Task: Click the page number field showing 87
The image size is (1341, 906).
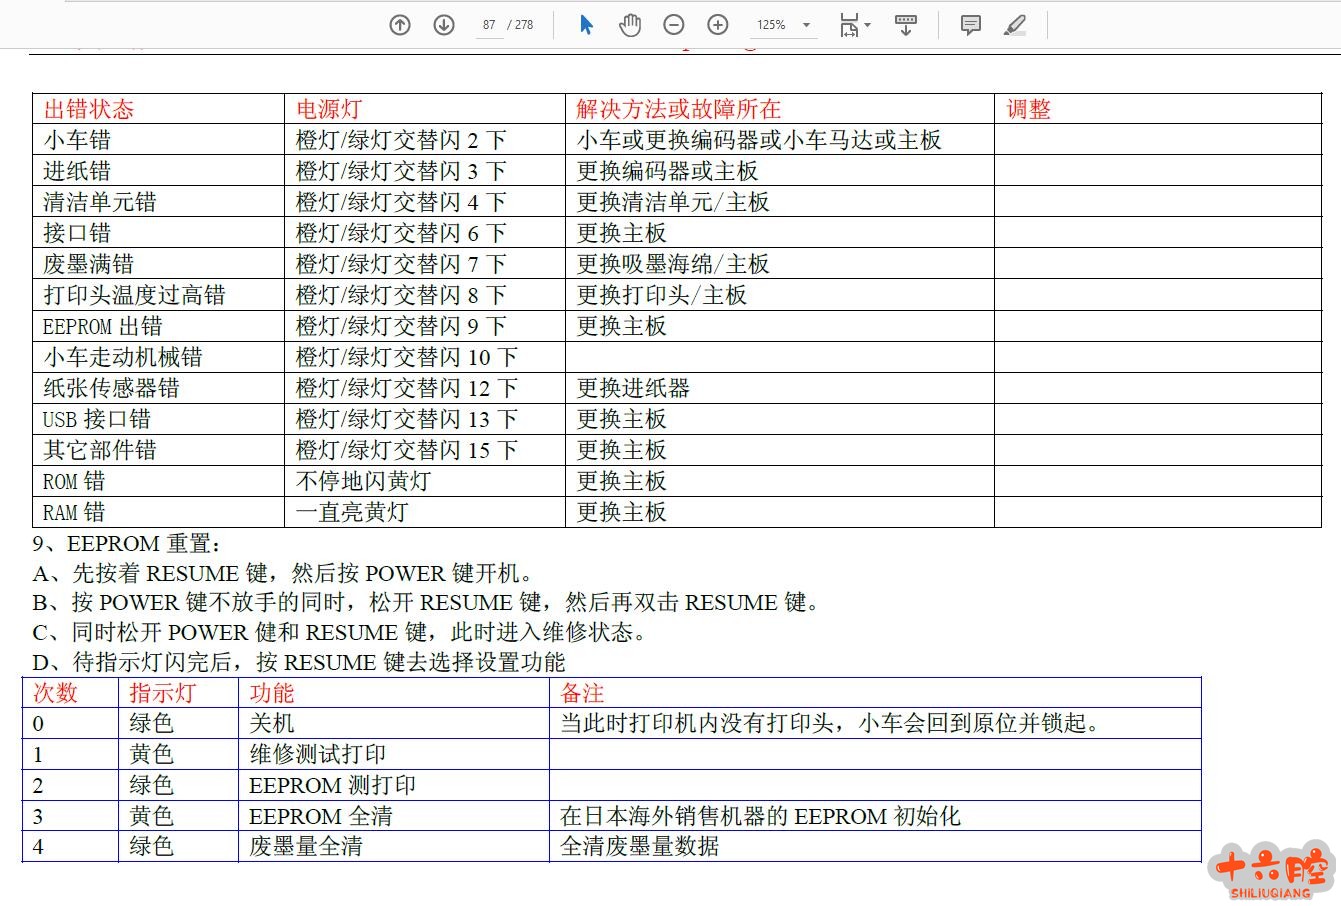Action: [489, 25]
